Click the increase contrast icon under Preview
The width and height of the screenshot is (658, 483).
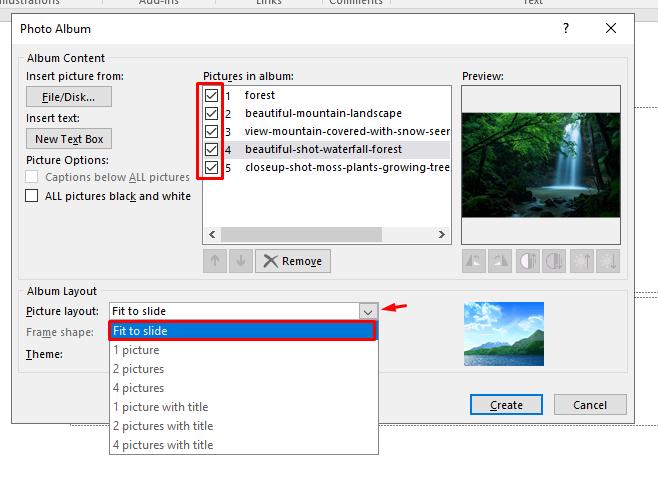(528, 261)
